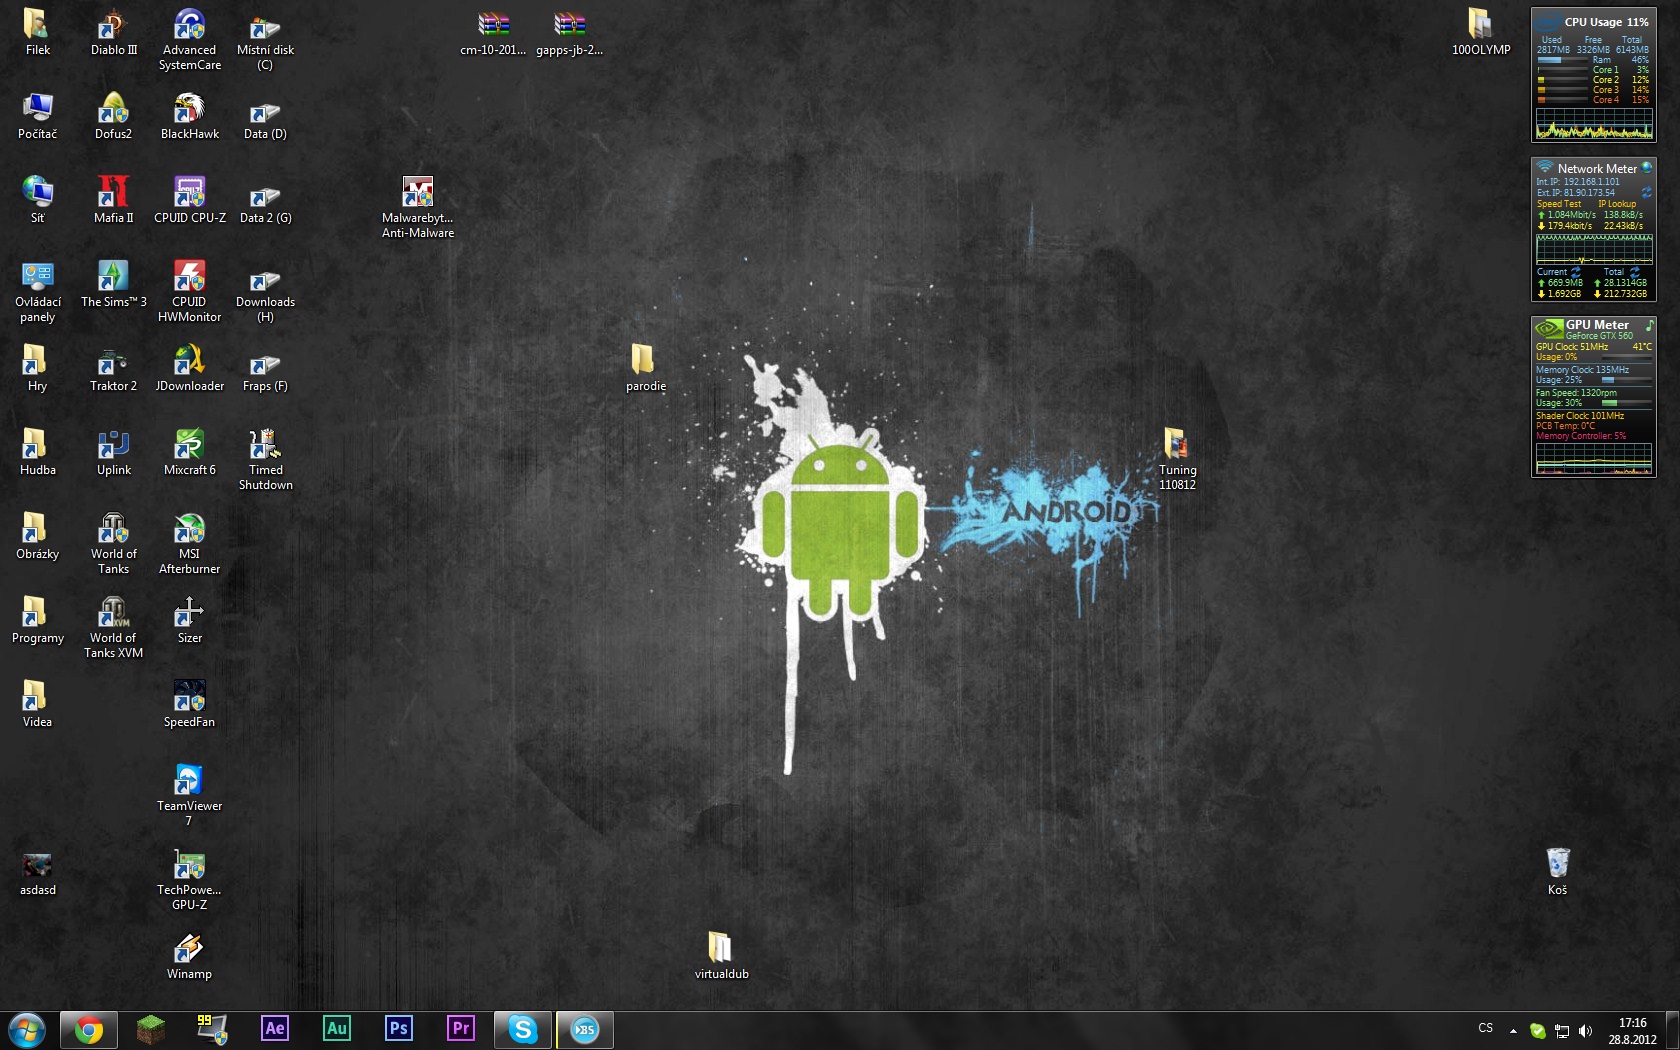Open TechPowerUp GPU-Z shortcut
This screenshot has width=1680, height=1050.
coord(190,880)
